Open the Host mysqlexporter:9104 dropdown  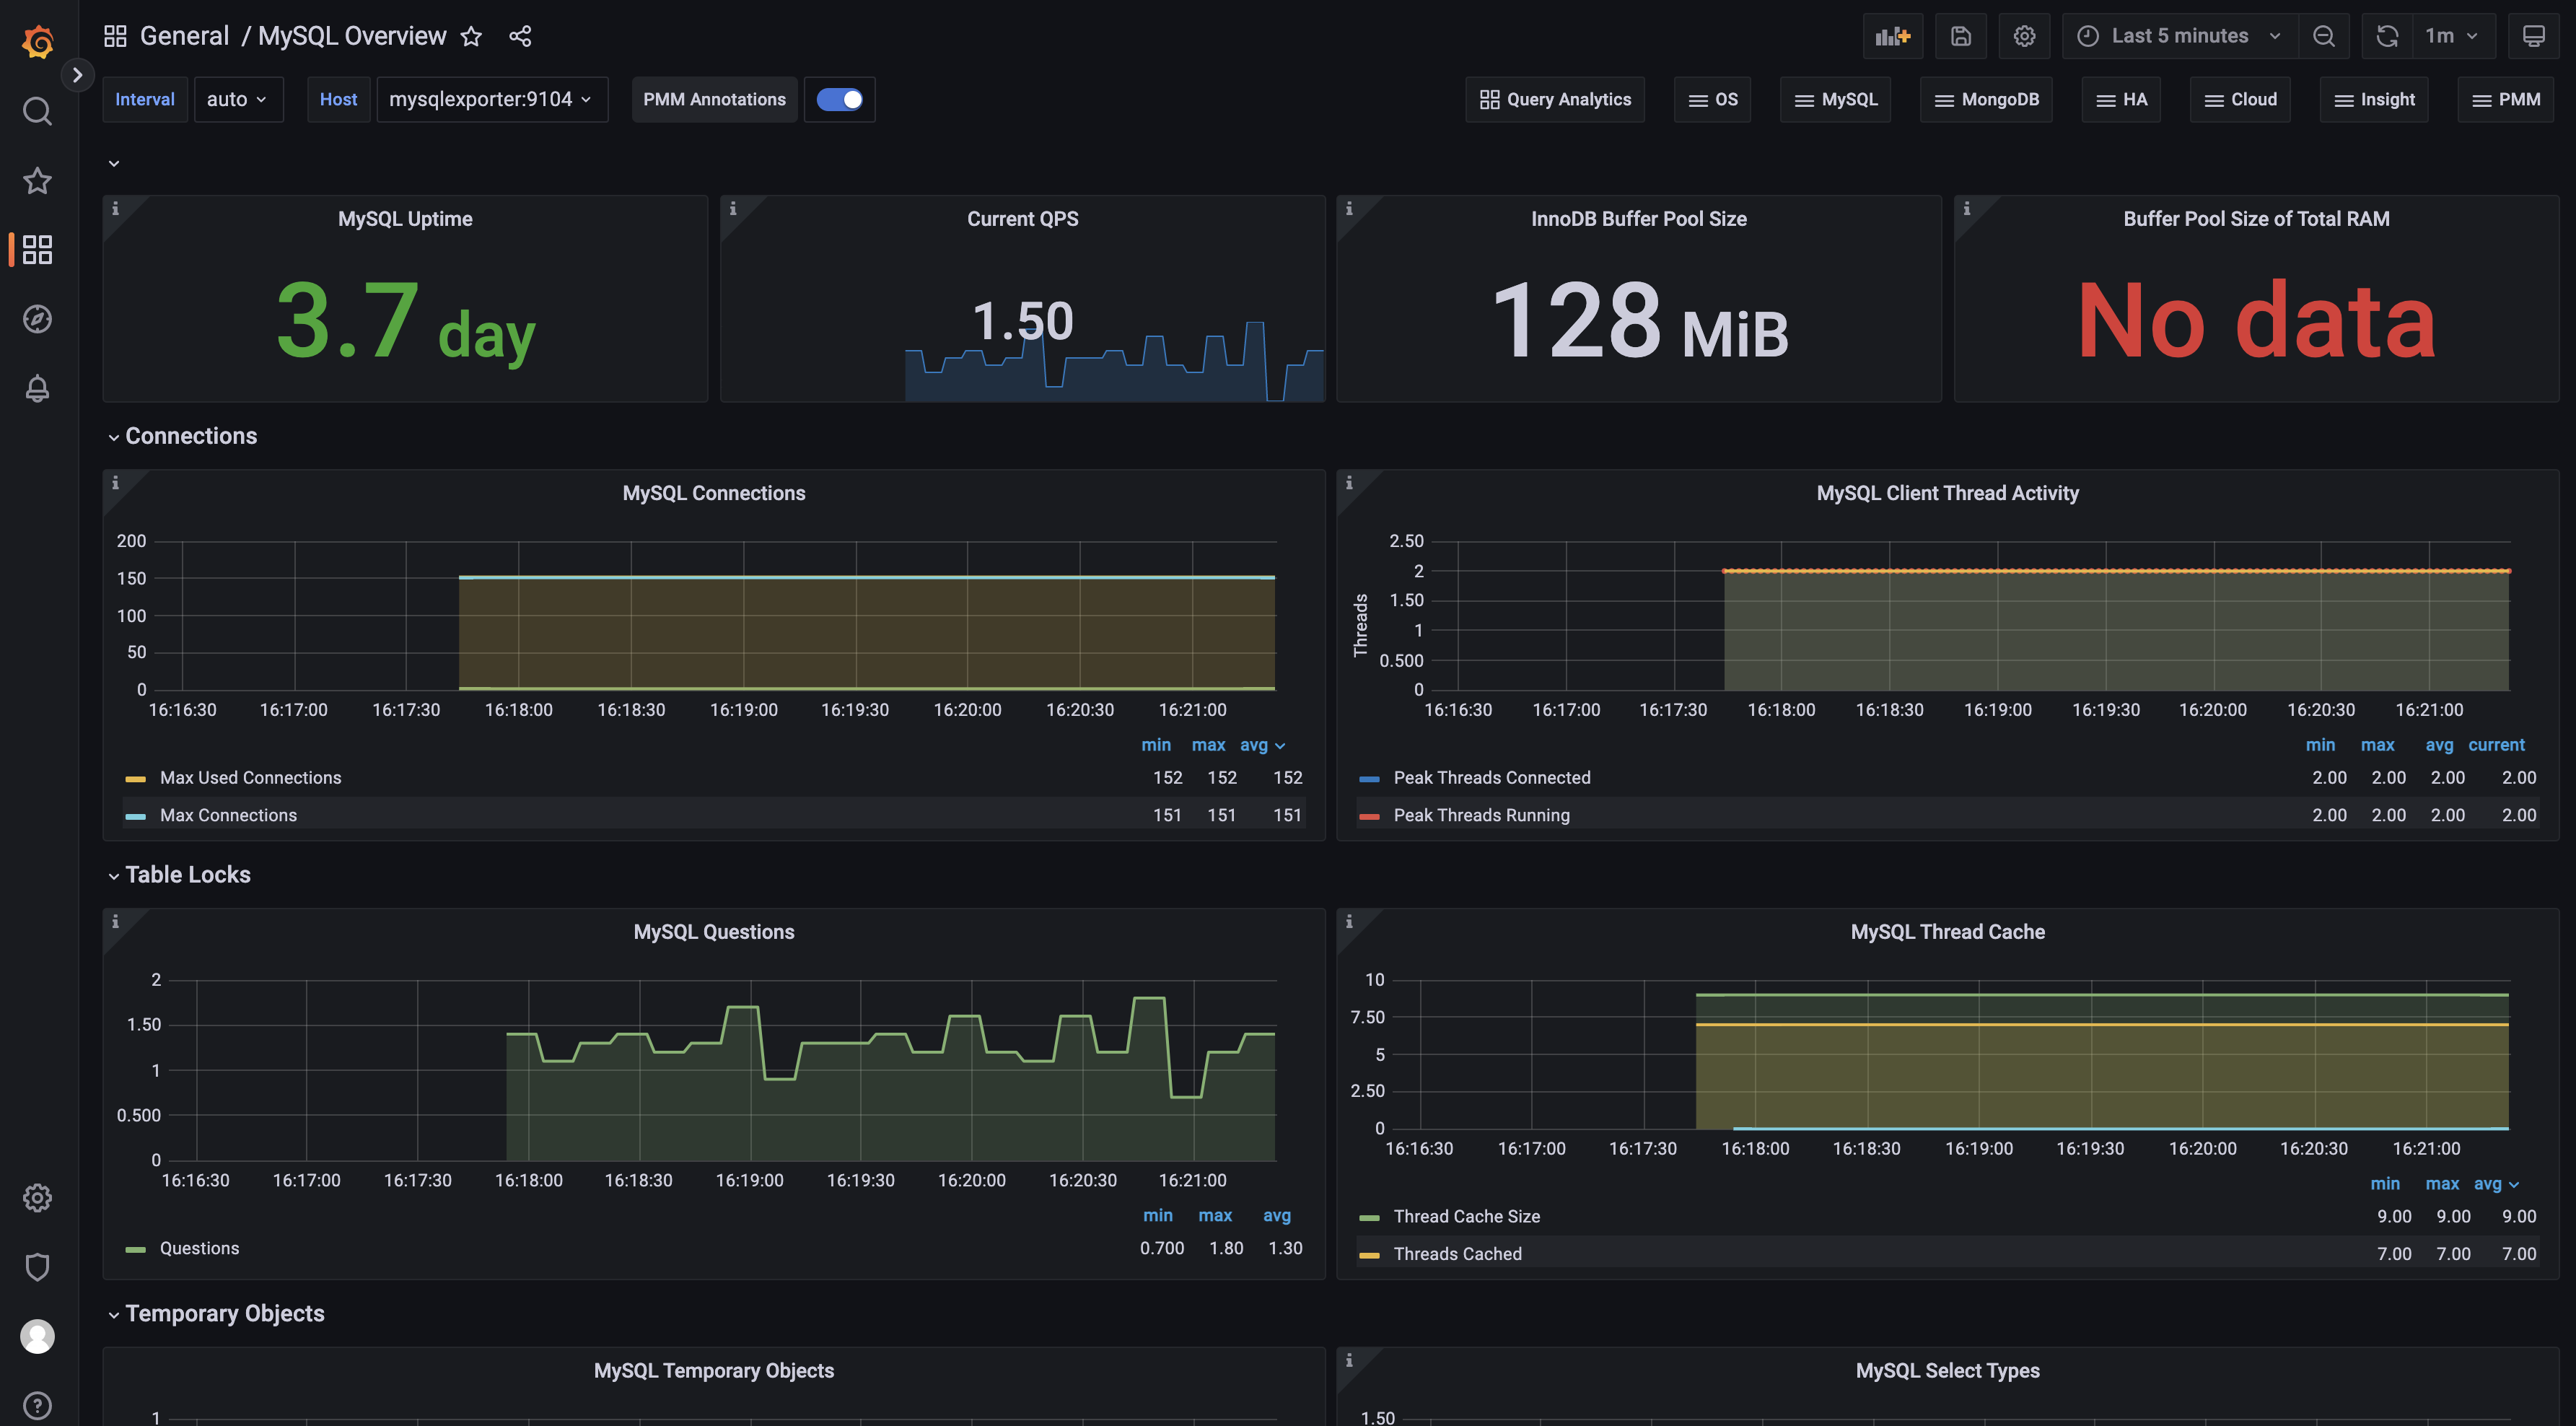click(x=491, y=99)
